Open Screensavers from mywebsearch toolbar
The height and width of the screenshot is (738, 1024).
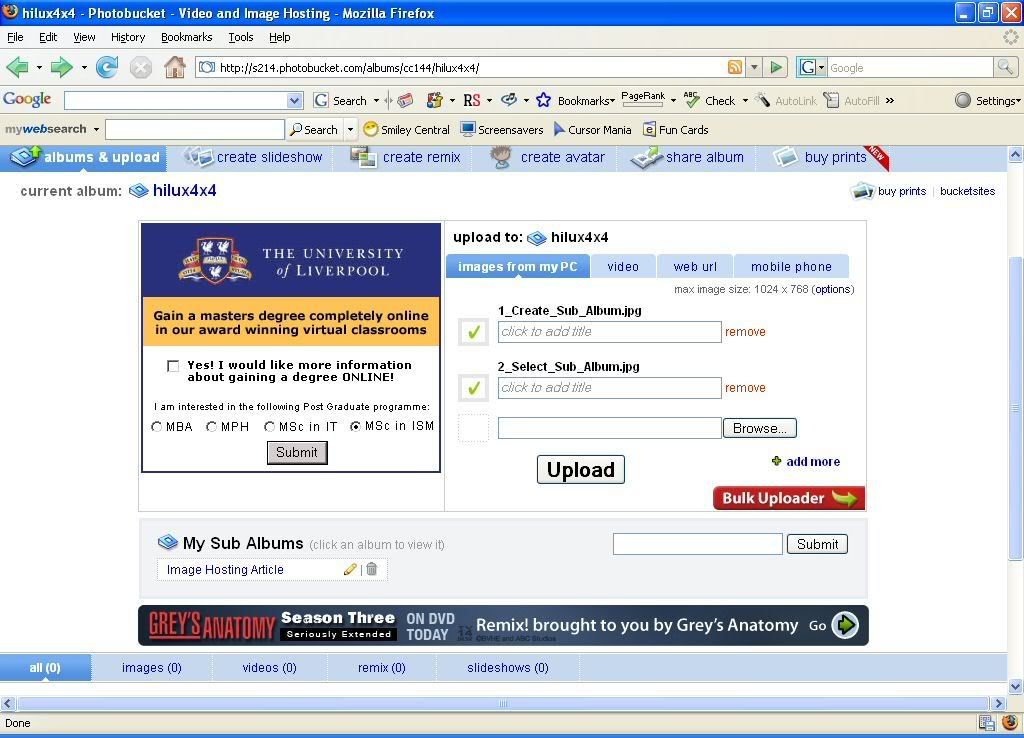[502, 129]
